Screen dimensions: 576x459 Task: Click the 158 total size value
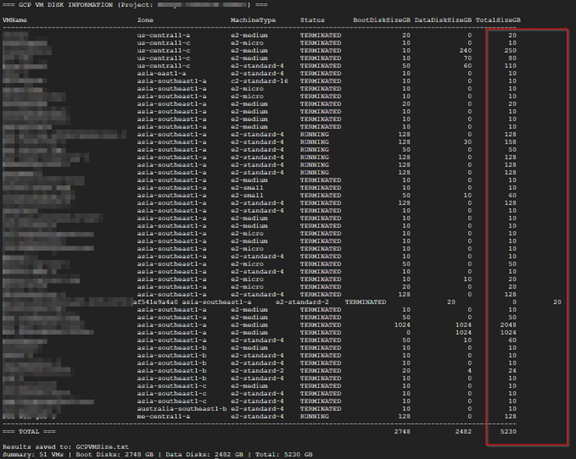(x=510, y=142)
